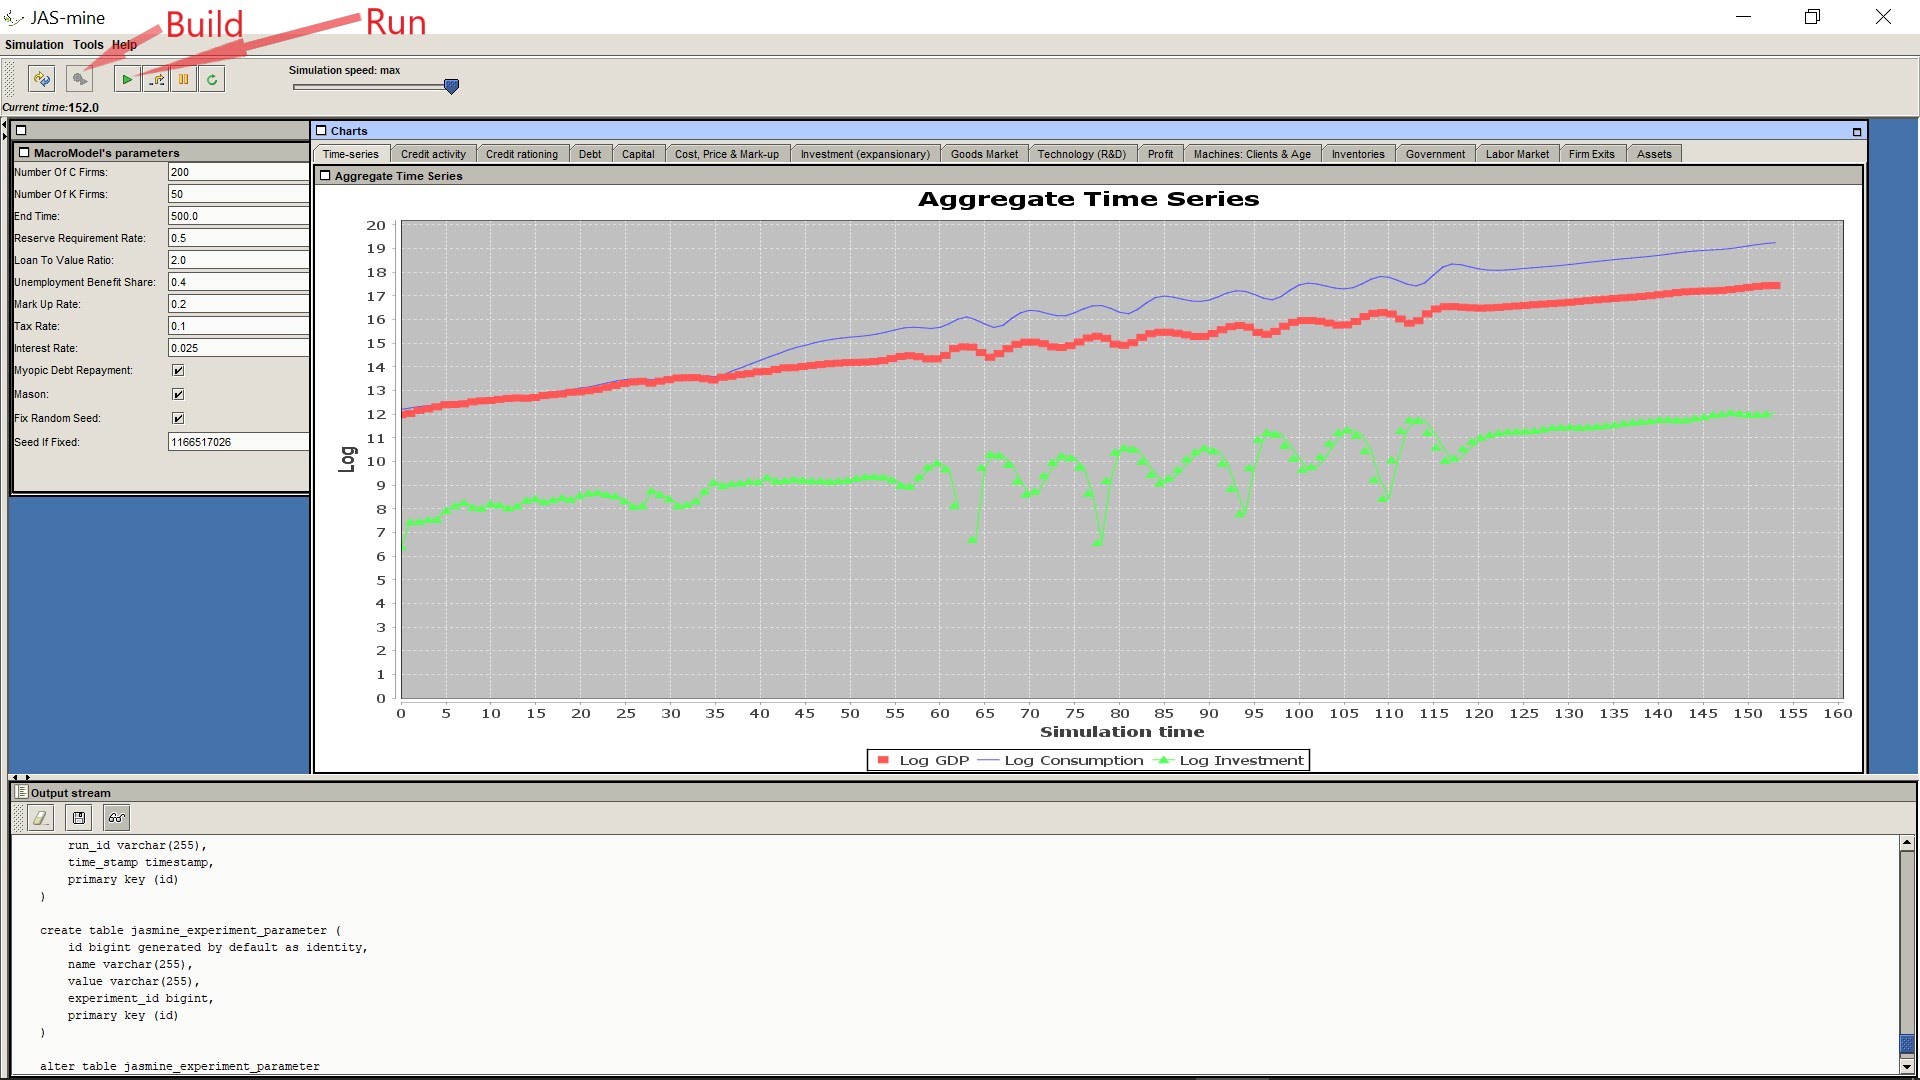Viewport: 1920px width, 1080px height.
Task: Click the Interest Rate input field
Action: click(x=237, y=348)
